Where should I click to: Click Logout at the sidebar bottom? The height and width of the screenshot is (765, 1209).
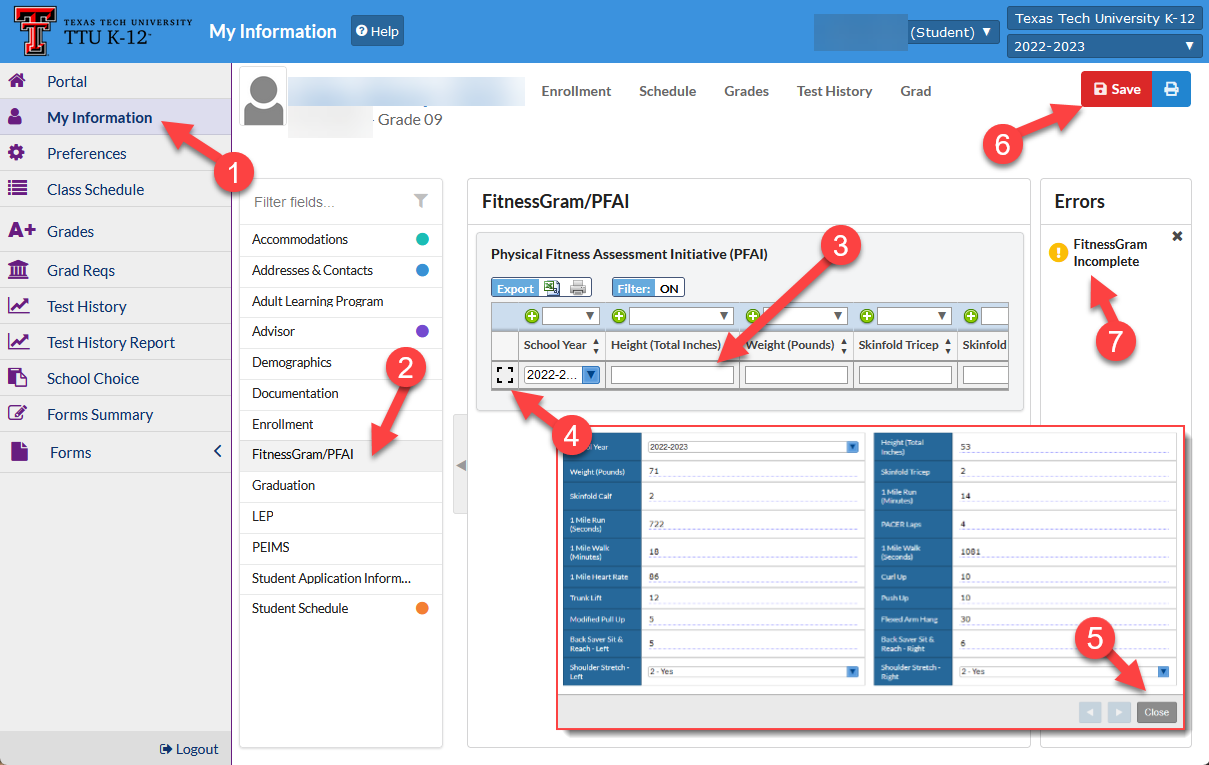(189, 749)
